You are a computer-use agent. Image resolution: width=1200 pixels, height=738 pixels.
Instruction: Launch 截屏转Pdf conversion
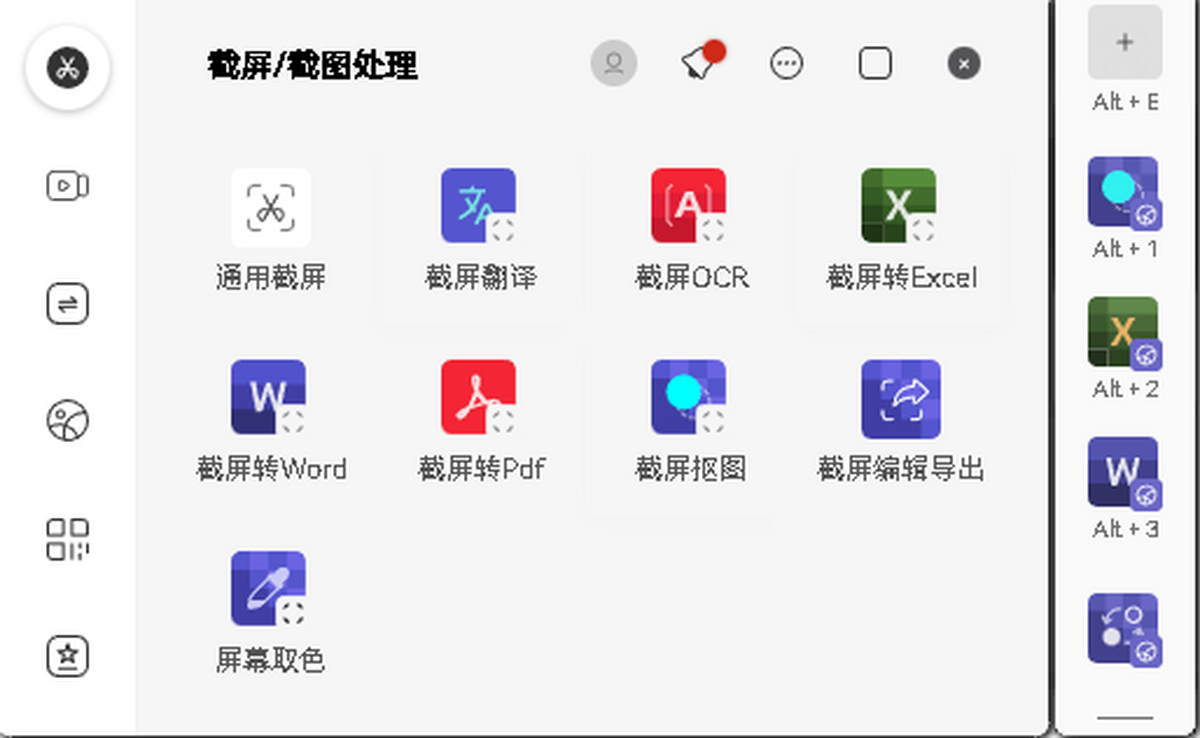[x=481, y=422]
